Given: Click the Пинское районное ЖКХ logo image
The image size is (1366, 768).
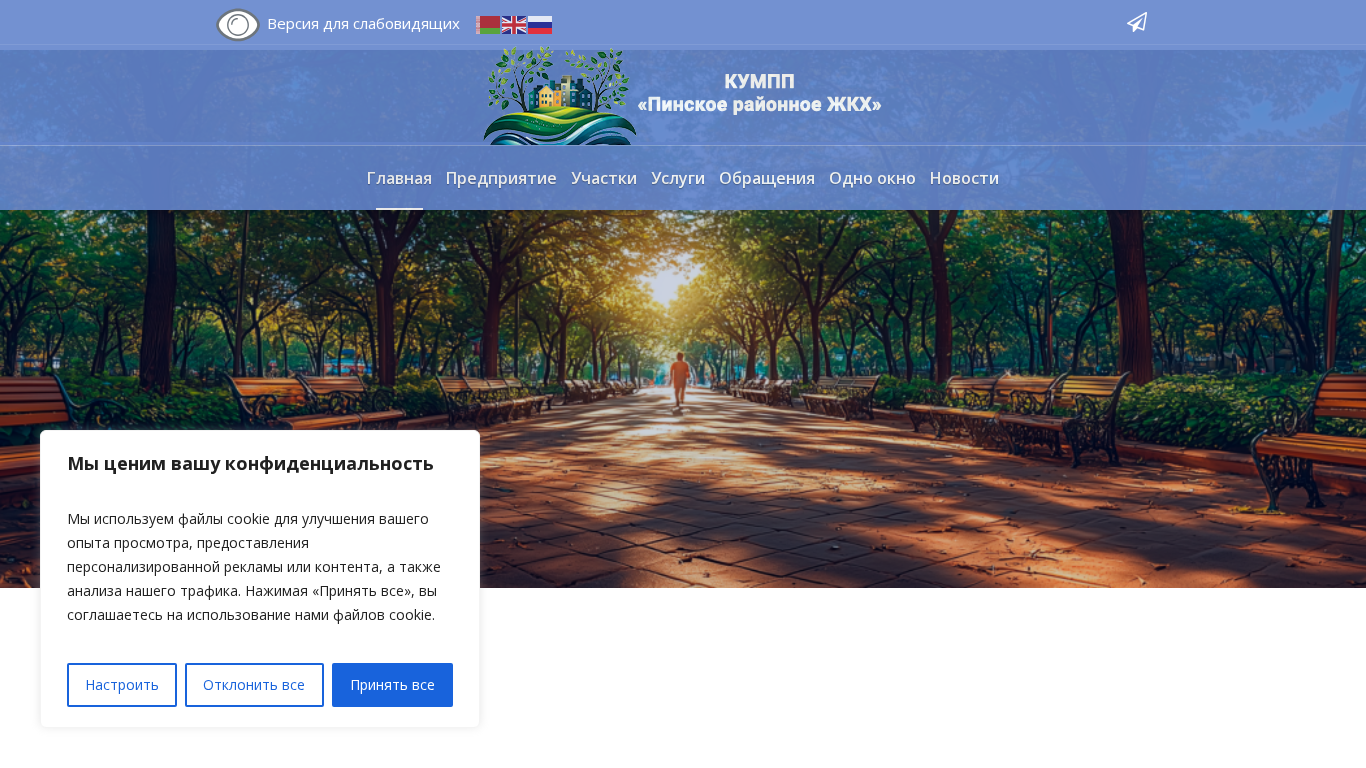Looking at the screenshot, I should click(x=560, y=96).
